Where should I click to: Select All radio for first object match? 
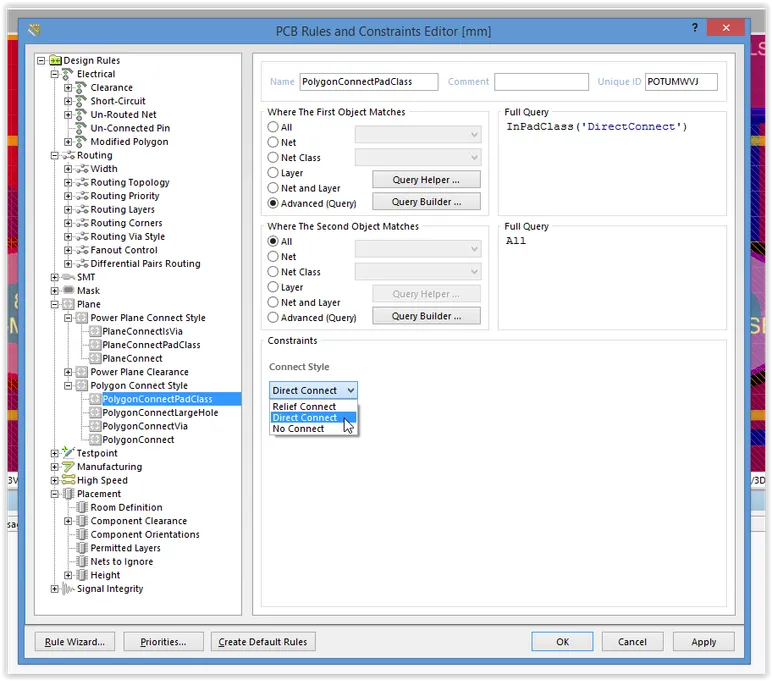point(273,128)
